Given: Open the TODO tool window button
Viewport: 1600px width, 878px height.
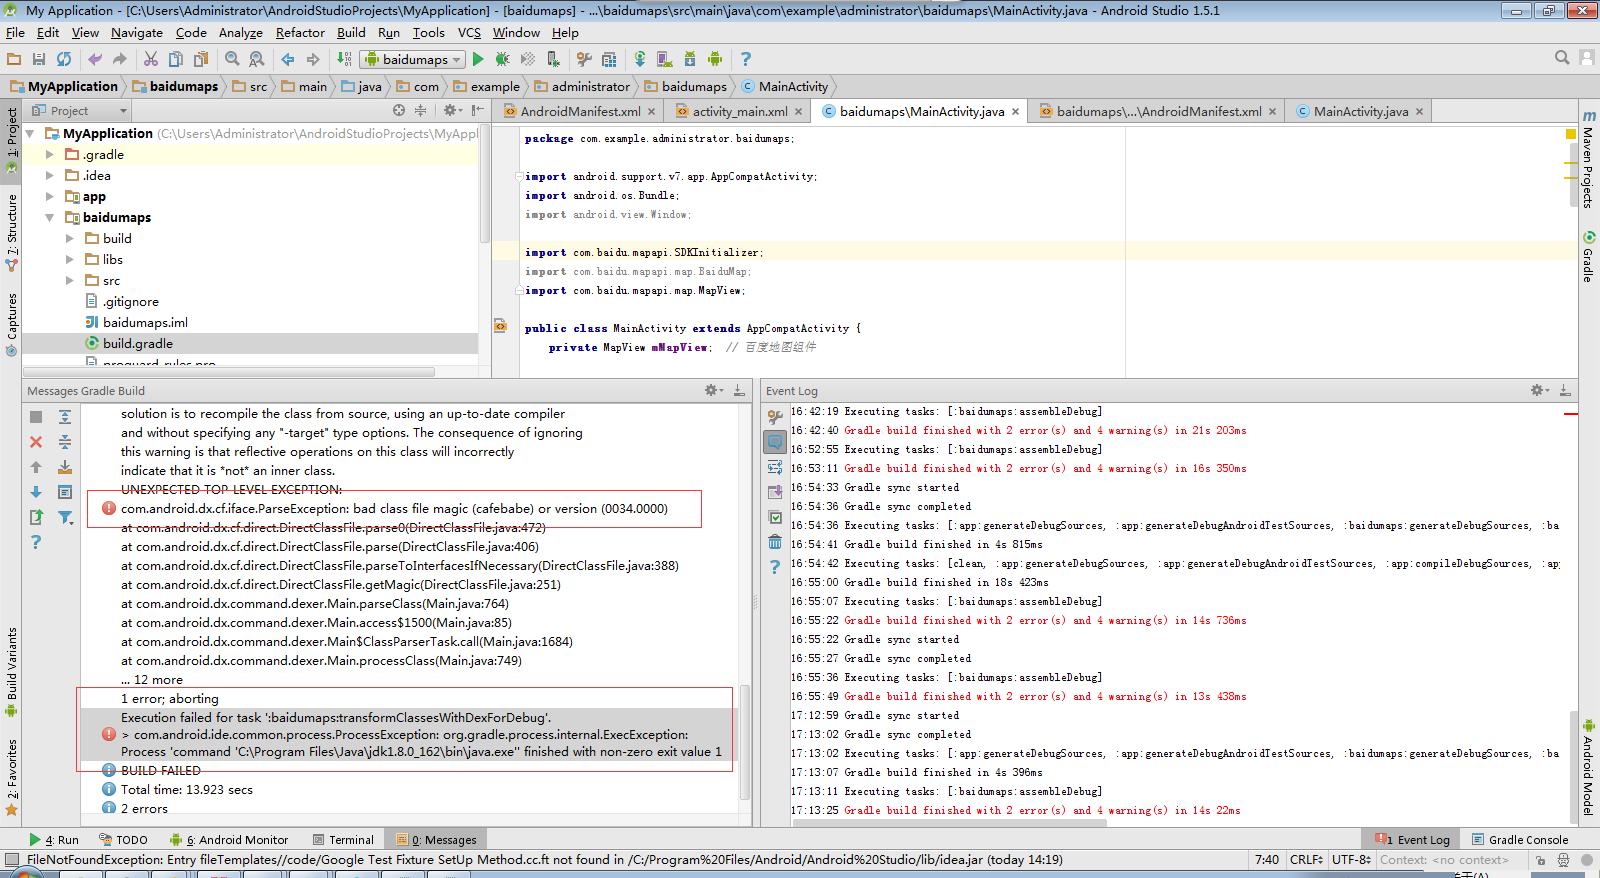Looking at the screenshot, I should coord(123,840).
